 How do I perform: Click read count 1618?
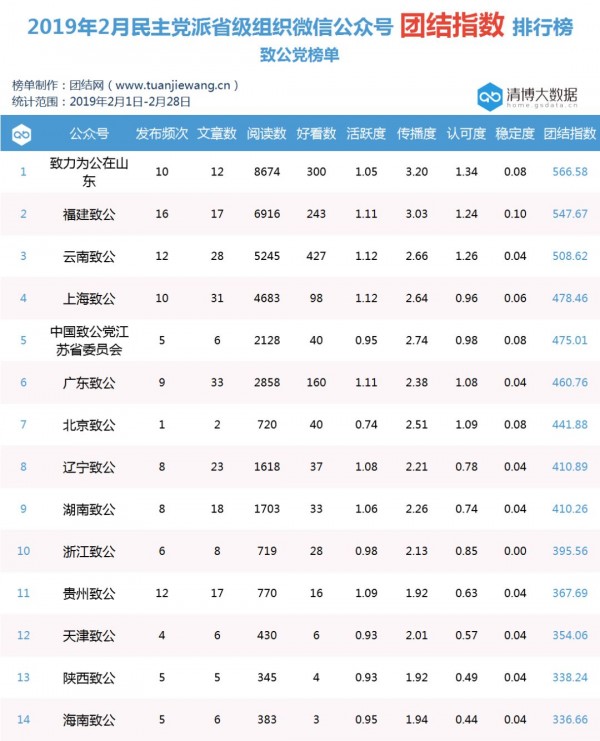pyautogui.click(x=267, y=466)
